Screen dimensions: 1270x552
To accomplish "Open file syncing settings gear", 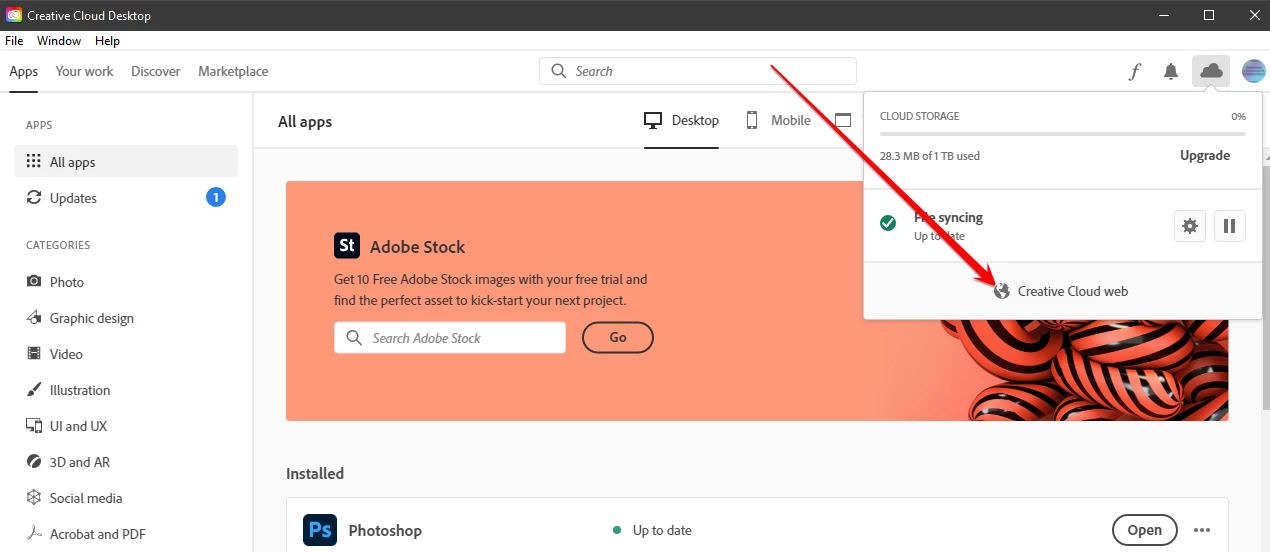I will [x=1190, y=226].
